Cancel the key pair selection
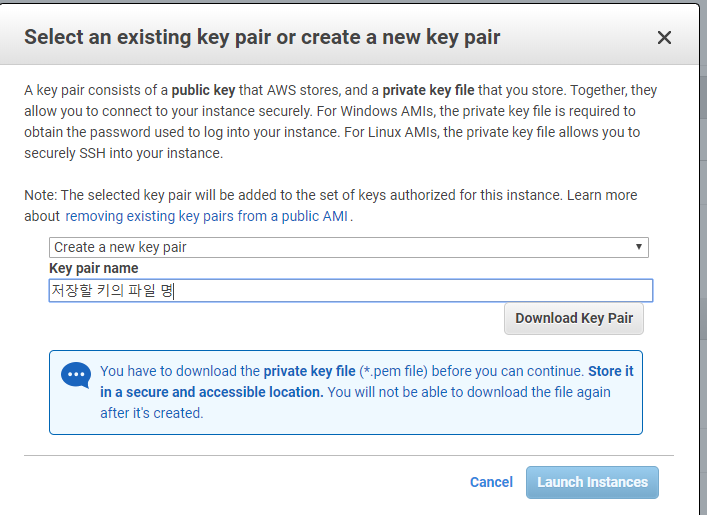This screenshot has height=515, width=707. point(491,482)
